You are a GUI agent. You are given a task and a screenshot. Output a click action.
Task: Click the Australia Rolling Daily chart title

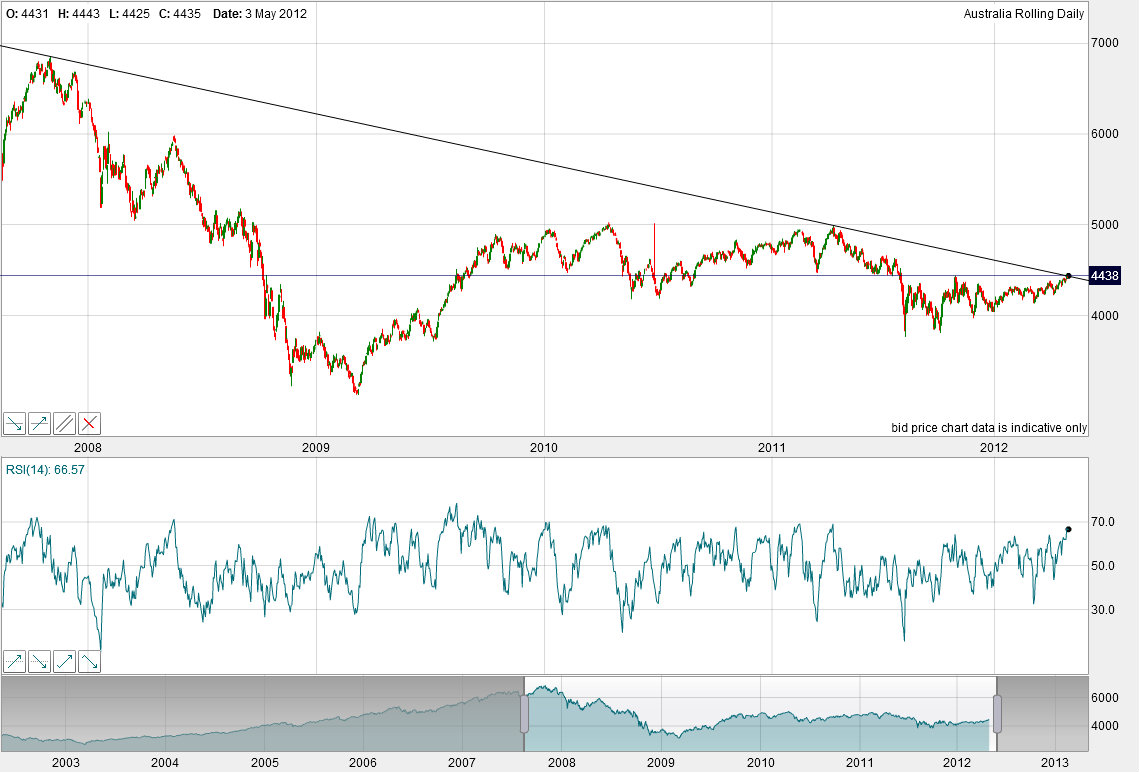click(1024, 14)
